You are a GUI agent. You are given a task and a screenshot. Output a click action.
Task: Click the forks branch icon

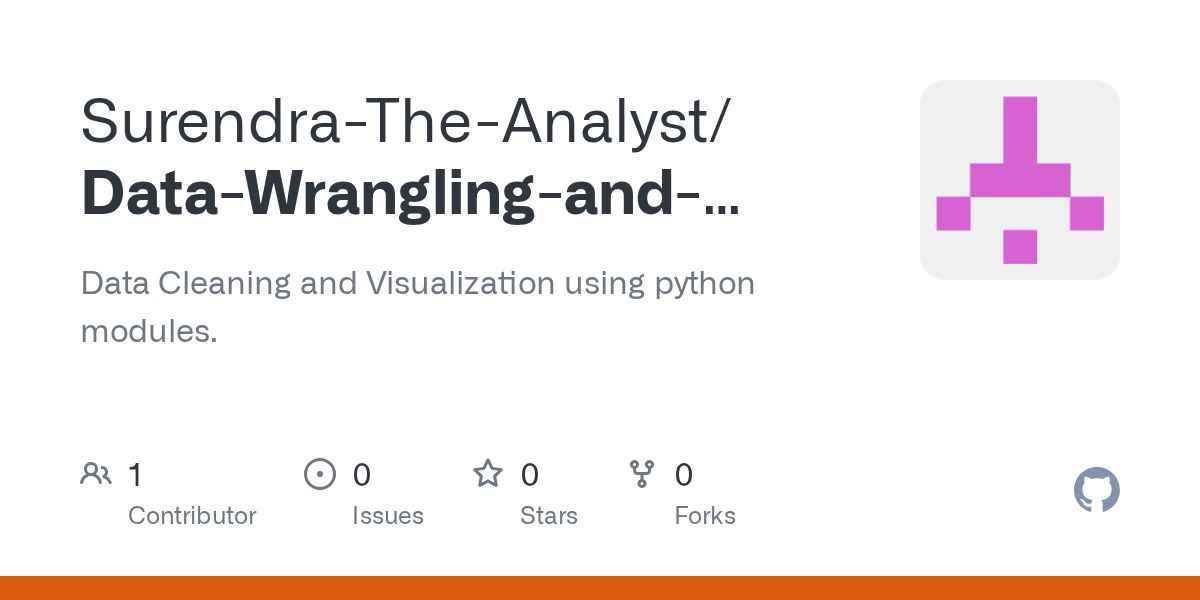click(642, 474)
